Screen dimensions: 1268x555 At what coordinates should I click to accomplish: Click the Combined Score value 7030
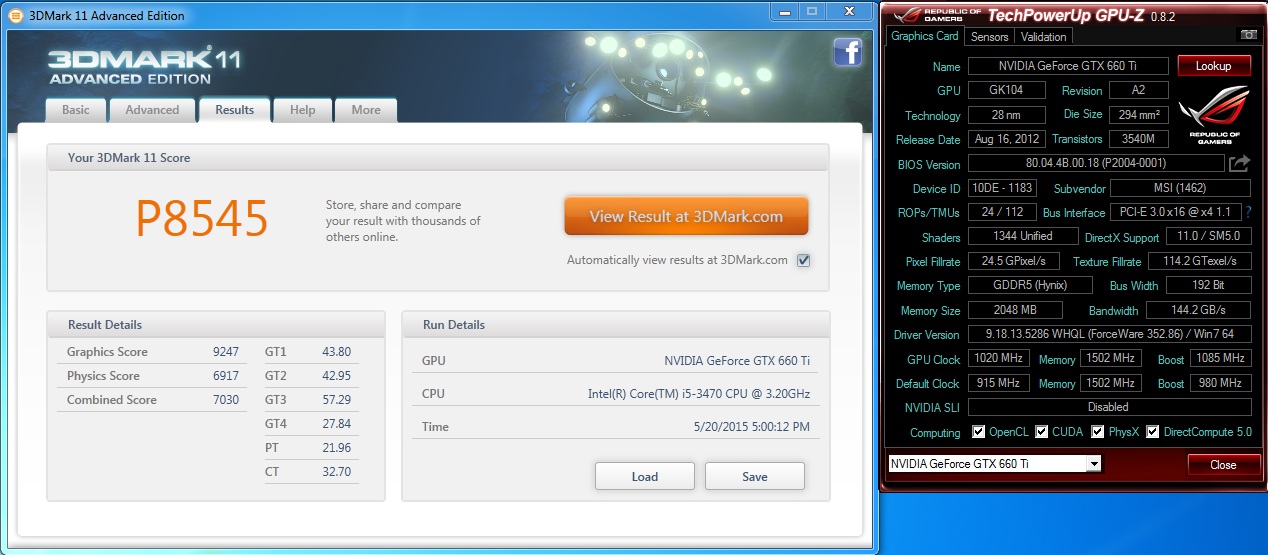(227, 400)
